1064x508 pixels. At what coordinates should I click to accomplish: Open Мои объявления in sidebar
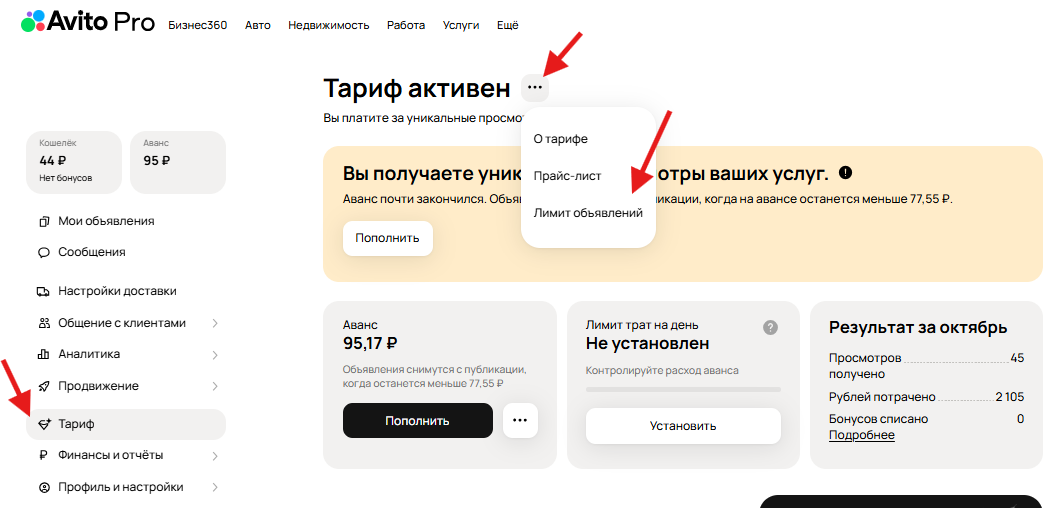(106, 221)
